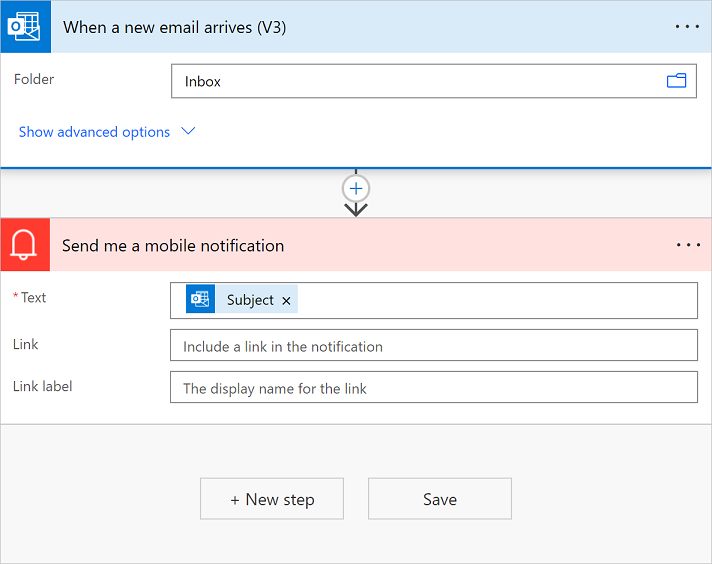Expand the advanced options chevron
This screenshot has height=564, width=712.
click(188, 131)
